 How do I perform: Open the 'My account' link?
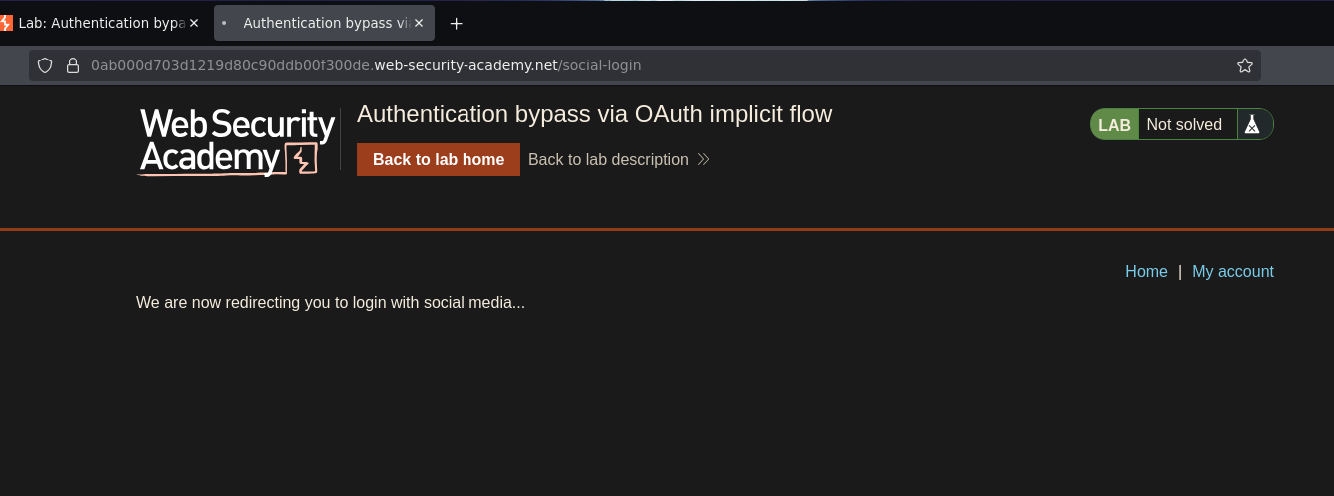tap(1233, 271)
